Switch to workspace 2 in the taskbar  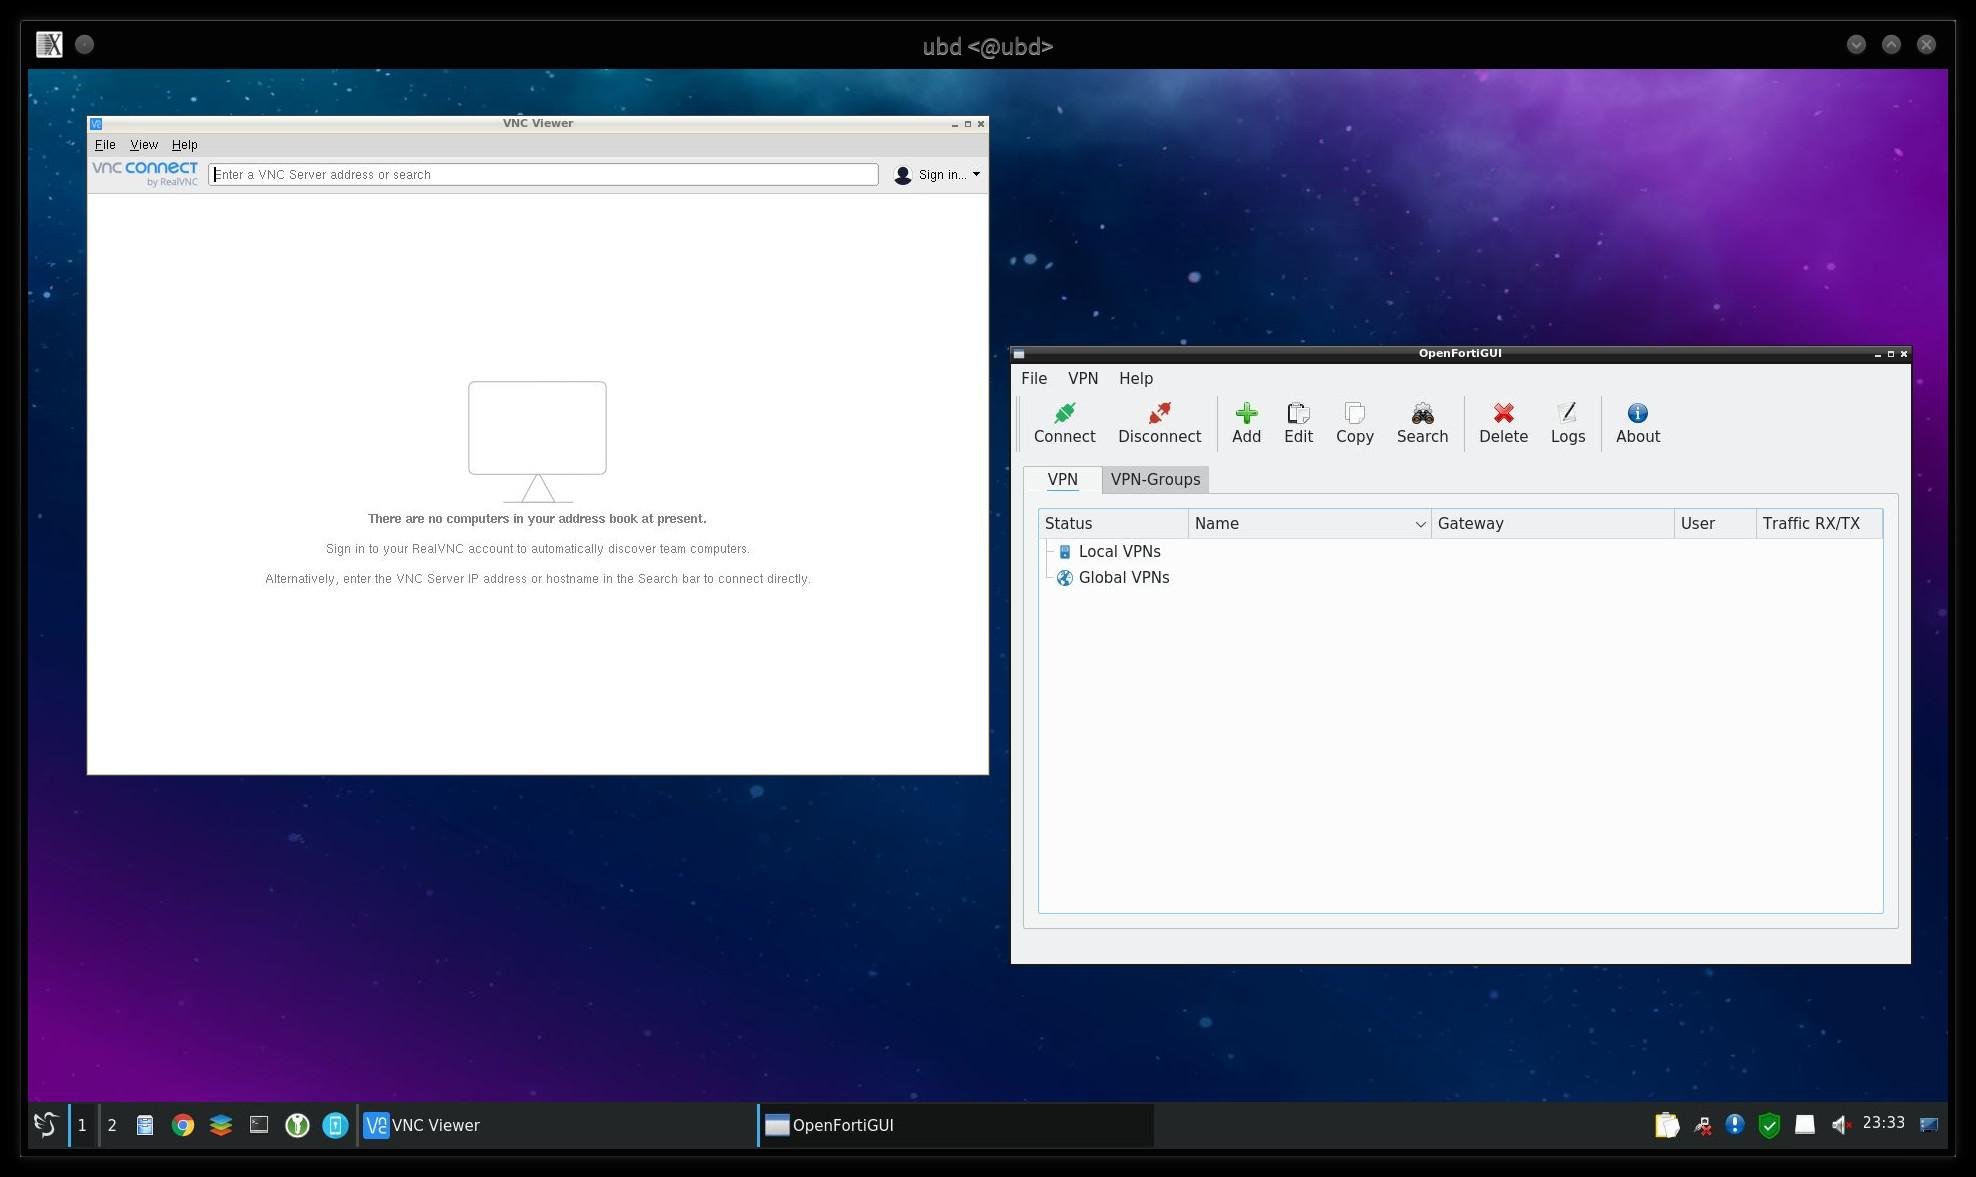tap(112, 1125)
